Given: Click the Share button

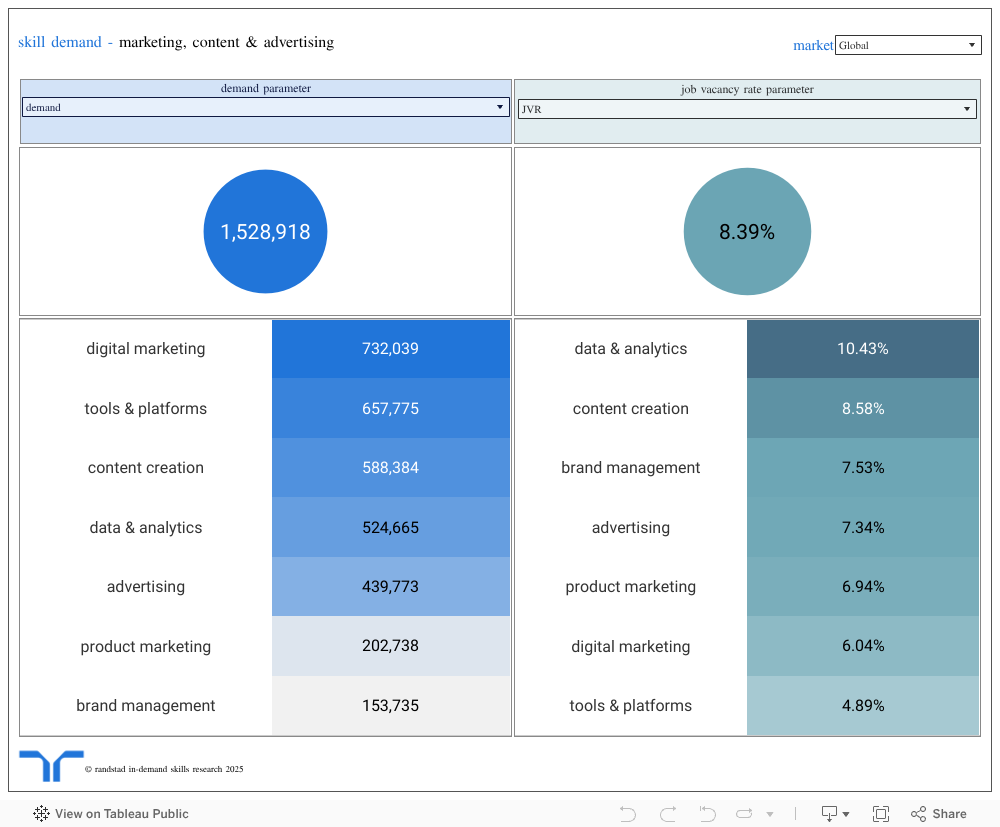Looking at the screenshot, I should pyautogui.click(x=939, y=814).
